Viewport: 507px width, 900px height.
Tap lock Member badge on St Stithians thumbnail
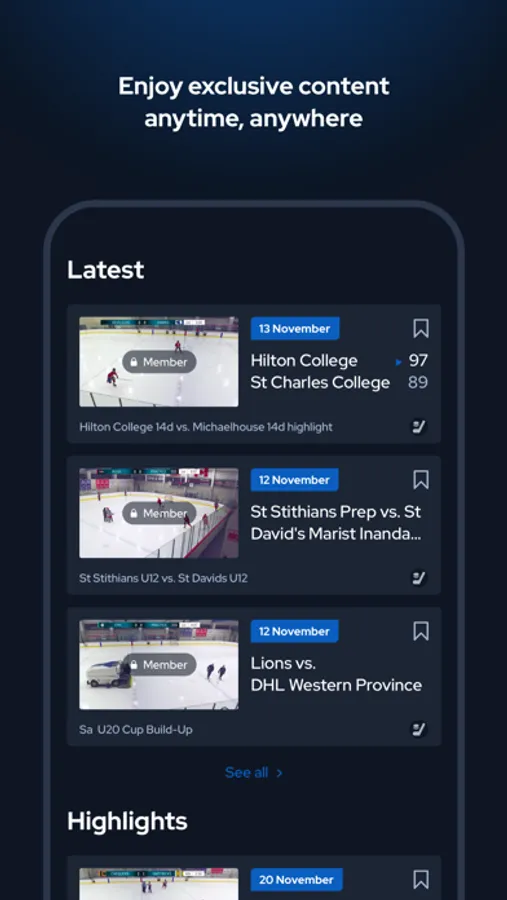[x=159, y=513]
